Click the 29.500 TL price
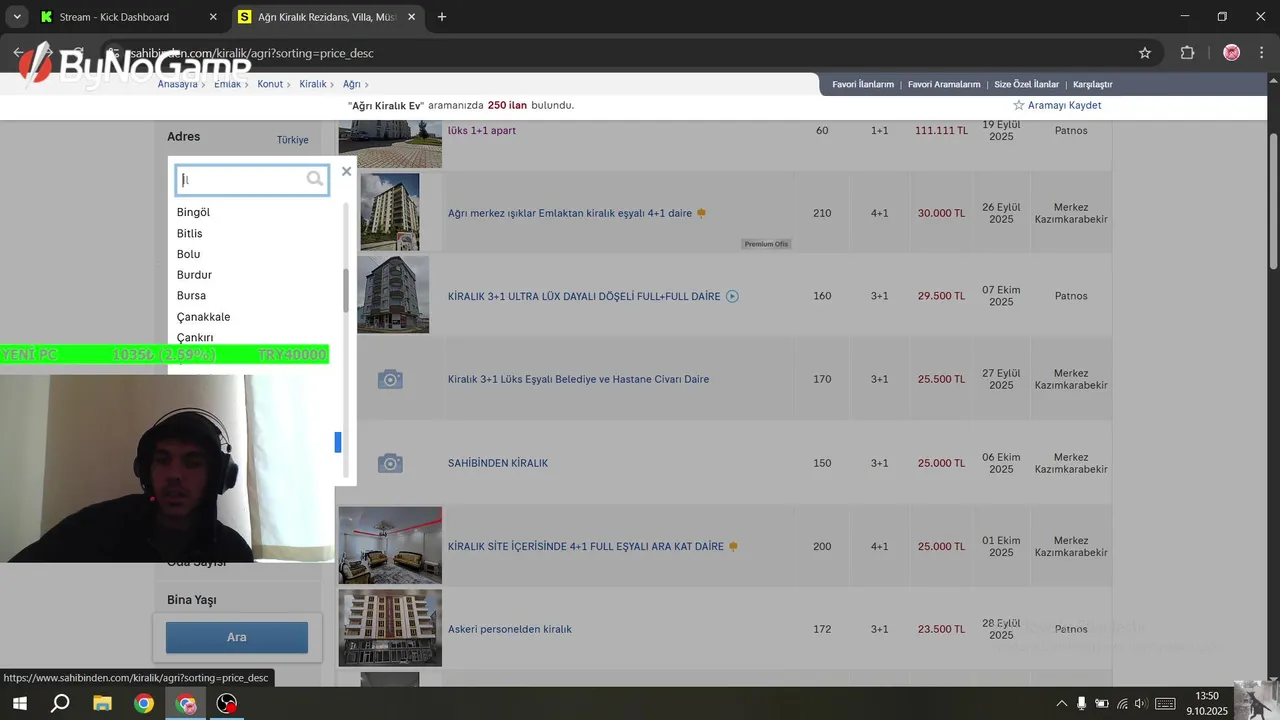This screenshot has width=1280, height=720. point(941,296)
